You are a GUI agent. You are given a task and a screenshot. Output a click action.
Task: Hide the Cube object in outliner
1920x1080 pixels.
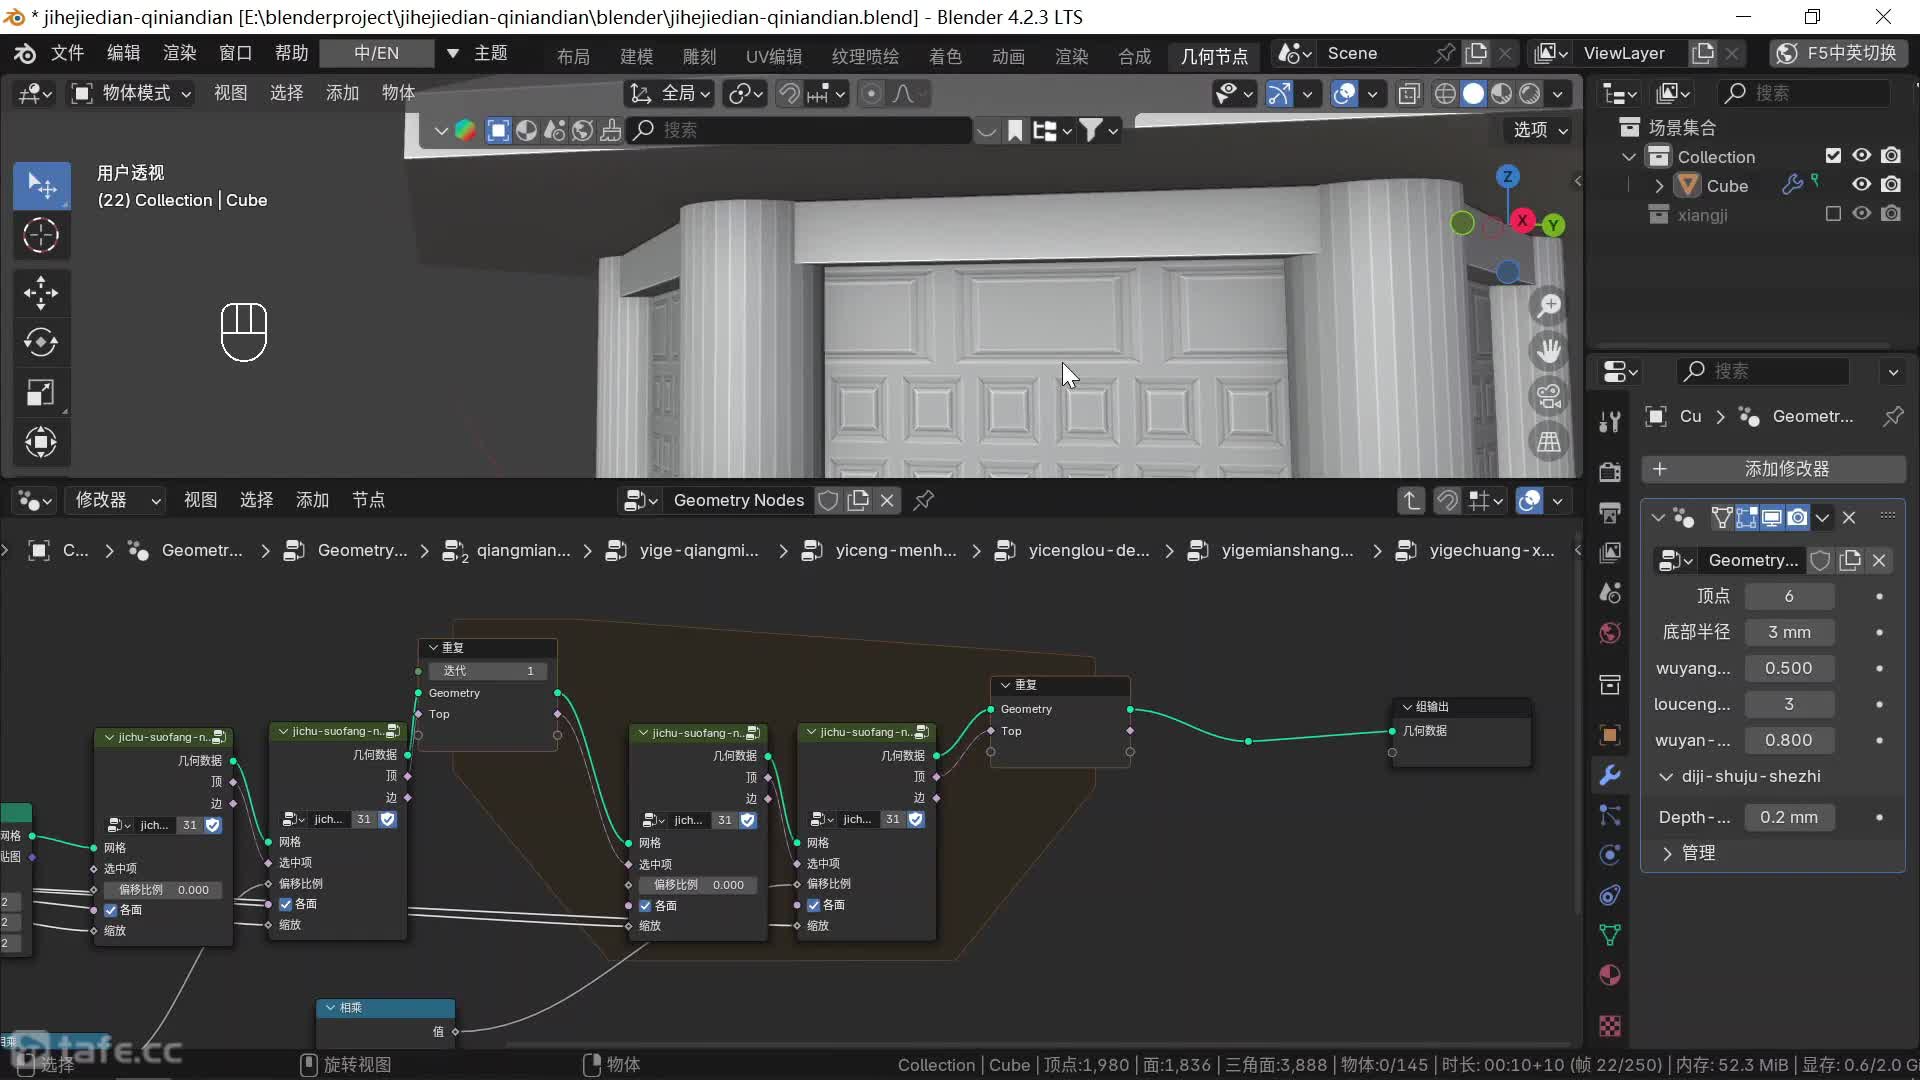[1861, 185]
